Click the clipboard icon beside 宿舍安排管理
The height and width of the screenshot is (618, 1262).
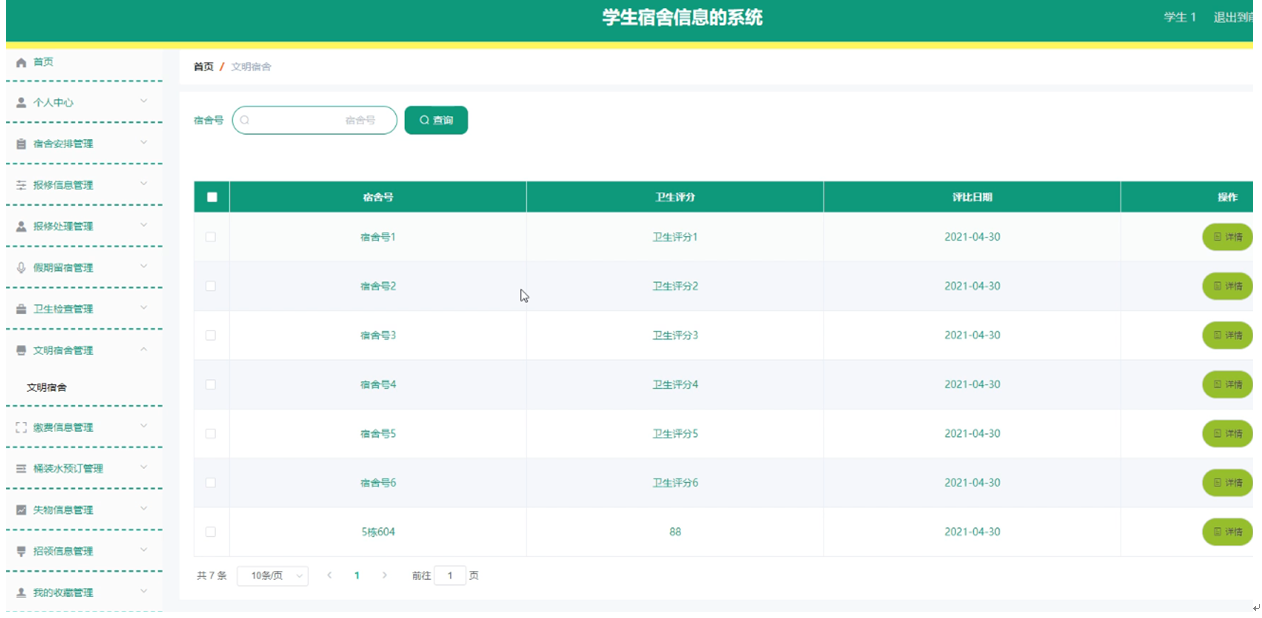tap(22, 144)
